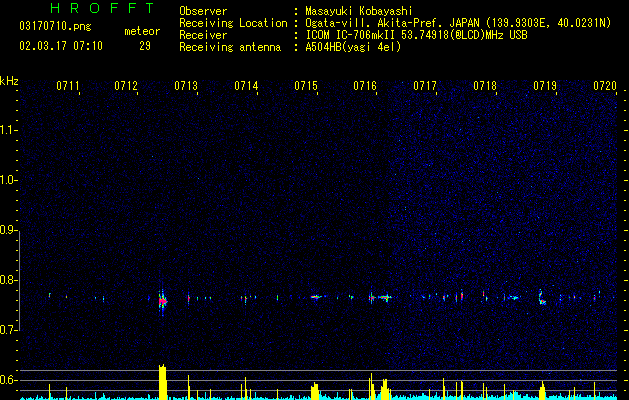The image size is (629, 400).
Task: Click the kHz axis unit label
Action: pos(9,81)
